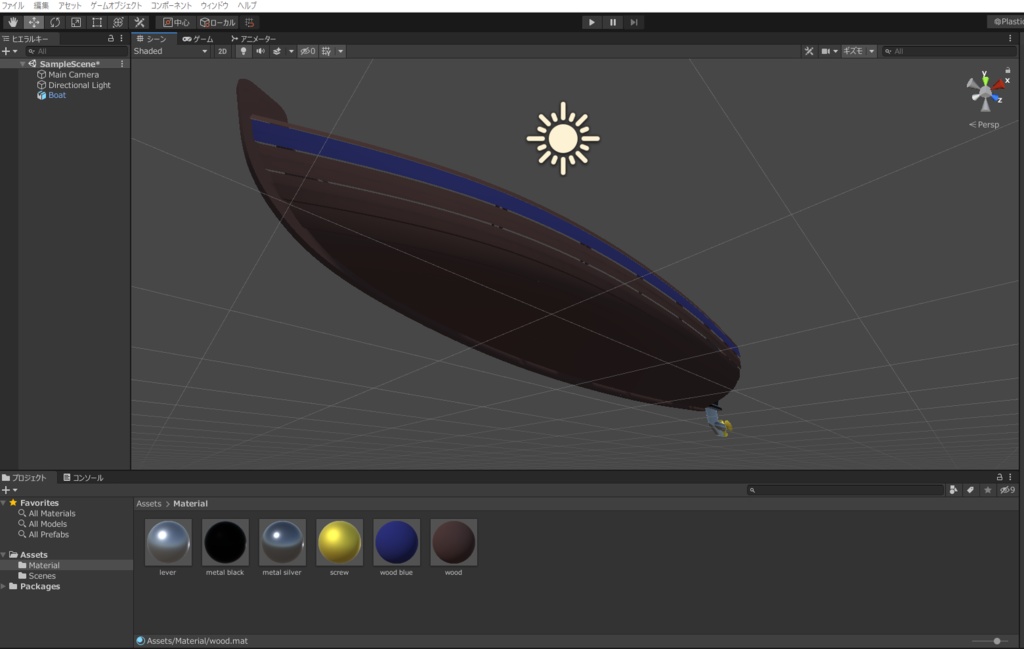The image size is (1024, 649).
Task: Open the ウィンドウ menu
Action: [214, 5]
